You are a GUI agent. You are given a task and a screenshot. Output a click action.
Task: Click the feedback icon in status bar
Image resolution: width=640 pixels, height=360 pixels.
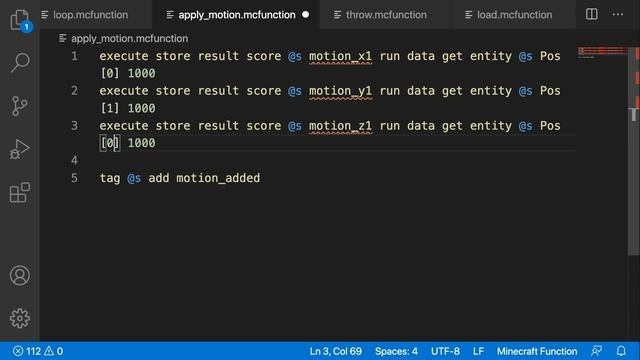[597, 351]
